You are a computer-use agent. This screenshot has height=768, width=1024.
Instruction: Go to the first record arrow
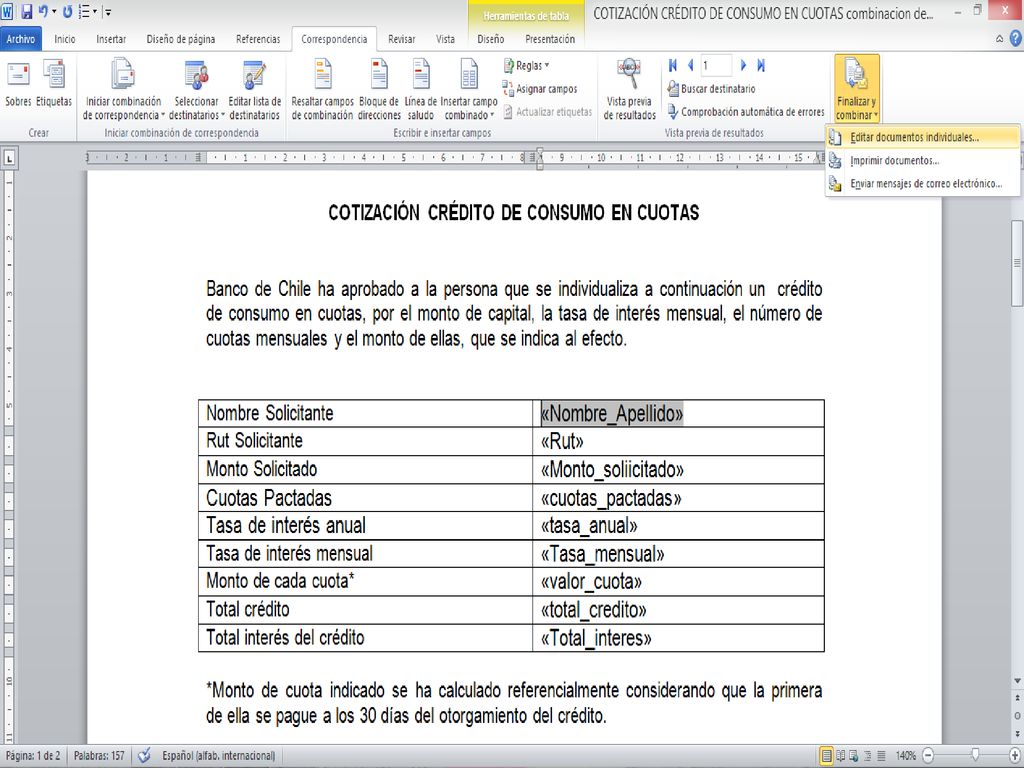coord(673,65)
